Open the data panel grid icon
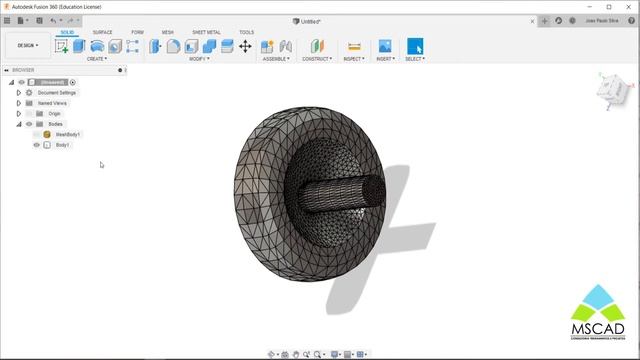 7,20
